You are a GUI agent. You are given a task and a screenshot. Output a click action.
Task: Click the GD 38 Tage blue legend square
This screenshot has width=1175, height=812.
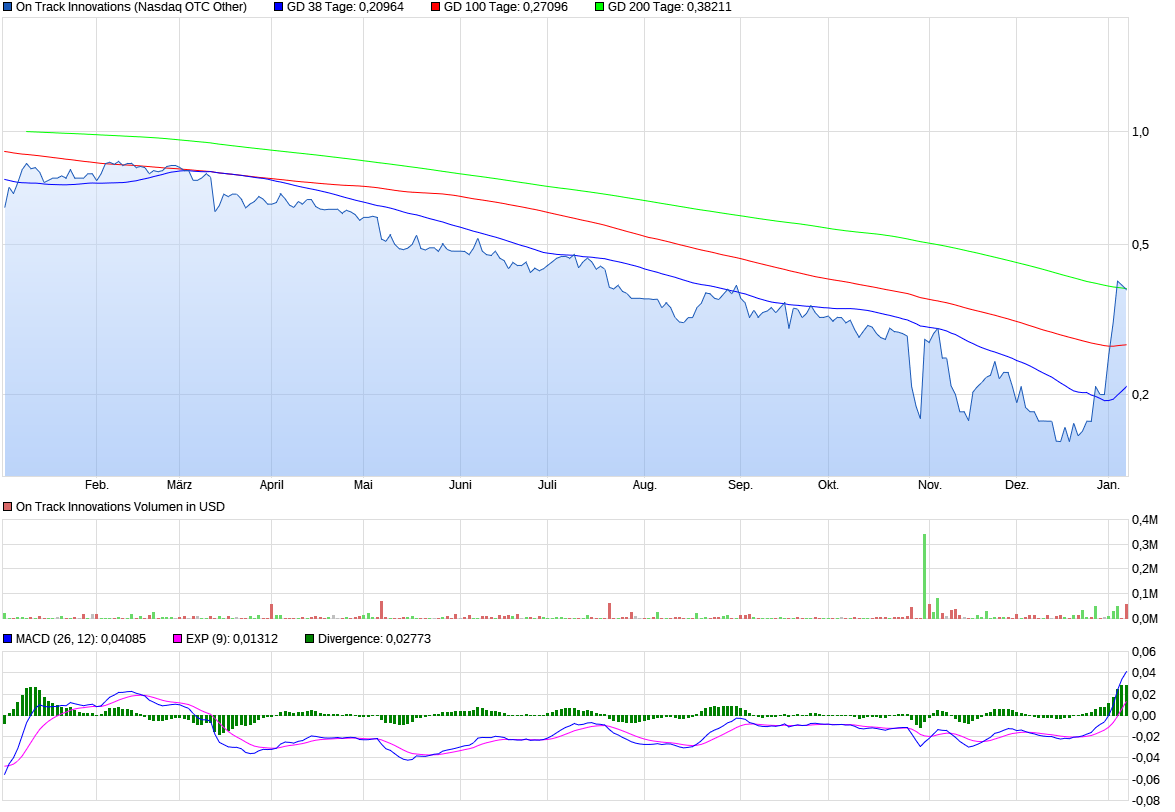click(x=279, y=7)
